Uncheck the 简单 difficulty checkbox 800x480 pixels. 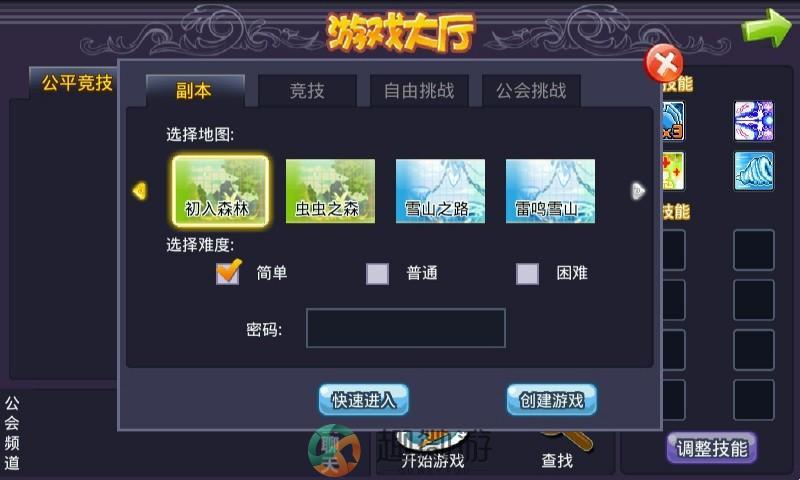[x=228, y=272]
